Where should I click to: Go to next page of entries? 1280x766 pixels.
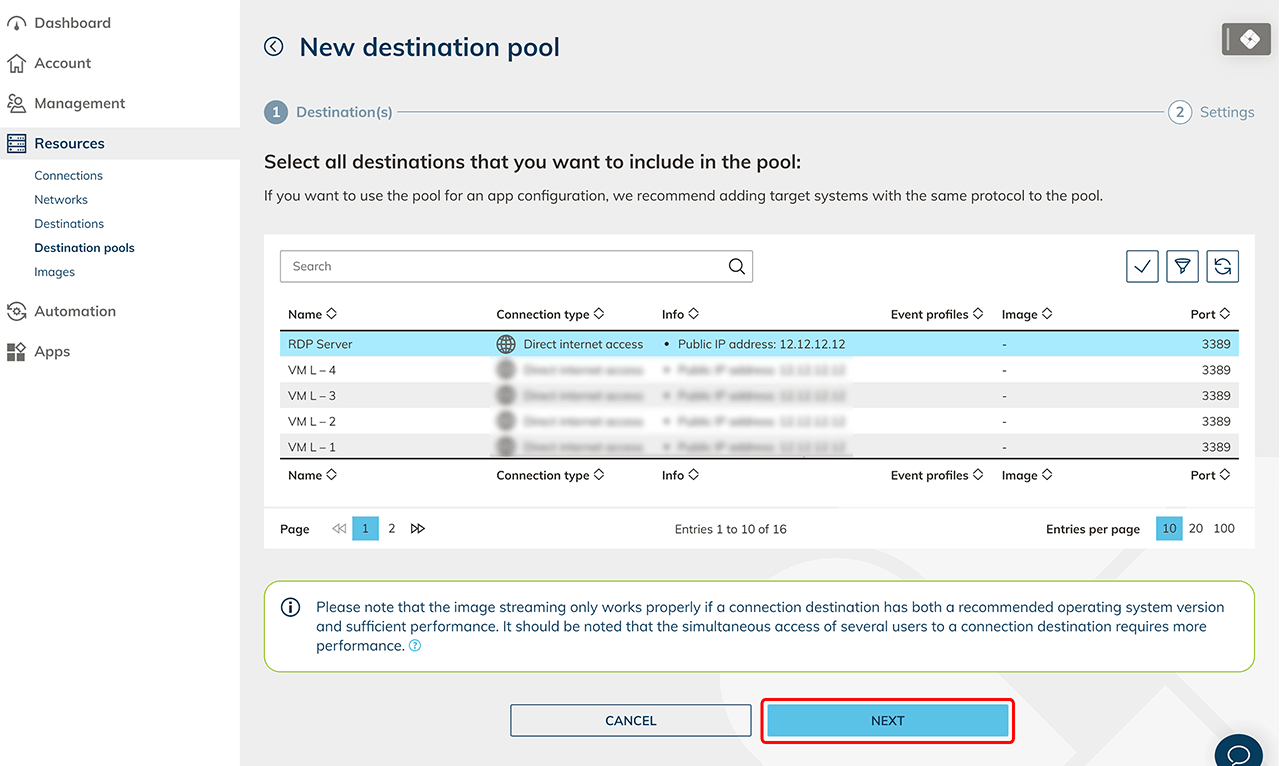tap(418, 529)
